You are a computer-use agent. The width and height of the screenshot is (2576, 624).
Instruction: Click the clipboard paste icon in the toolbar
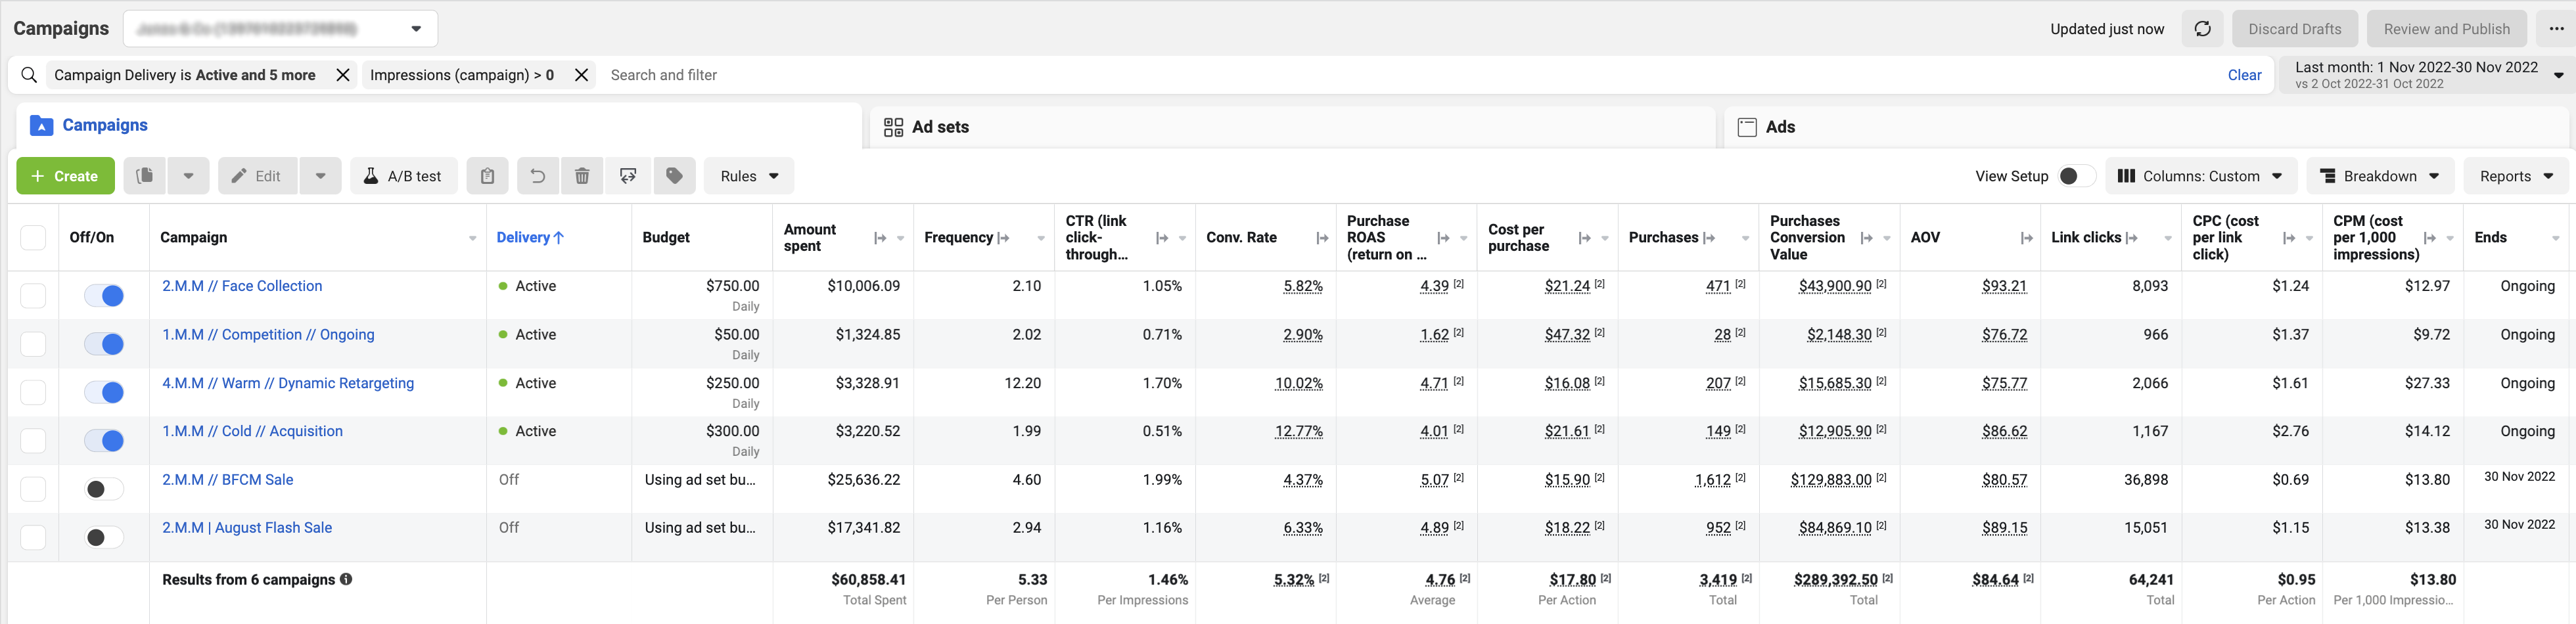click(487, 176)
